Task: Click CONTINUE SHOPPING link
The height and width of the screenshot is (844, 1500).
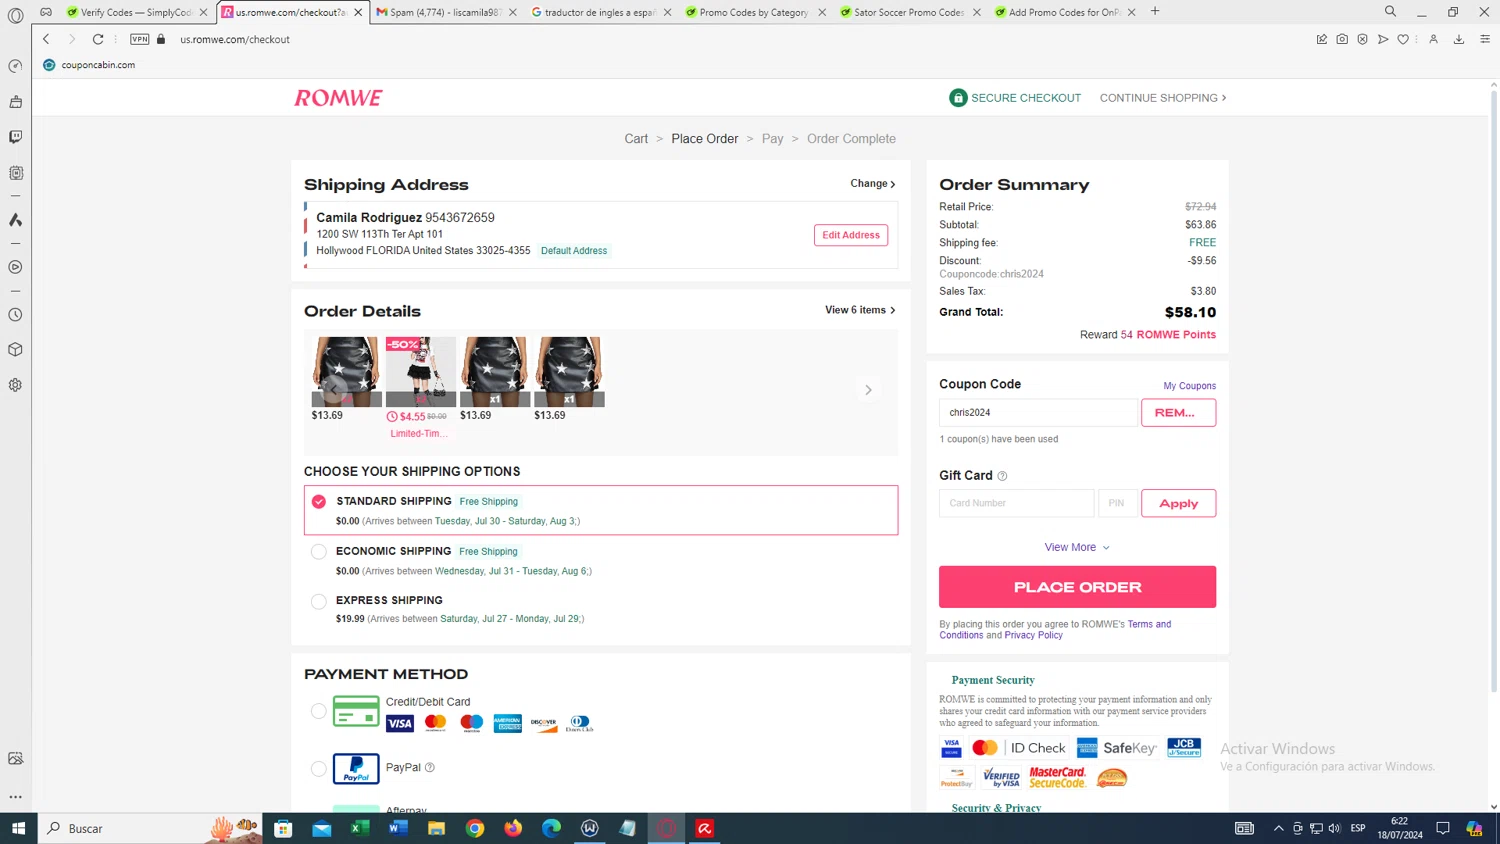Action: tap(1163, 98)
